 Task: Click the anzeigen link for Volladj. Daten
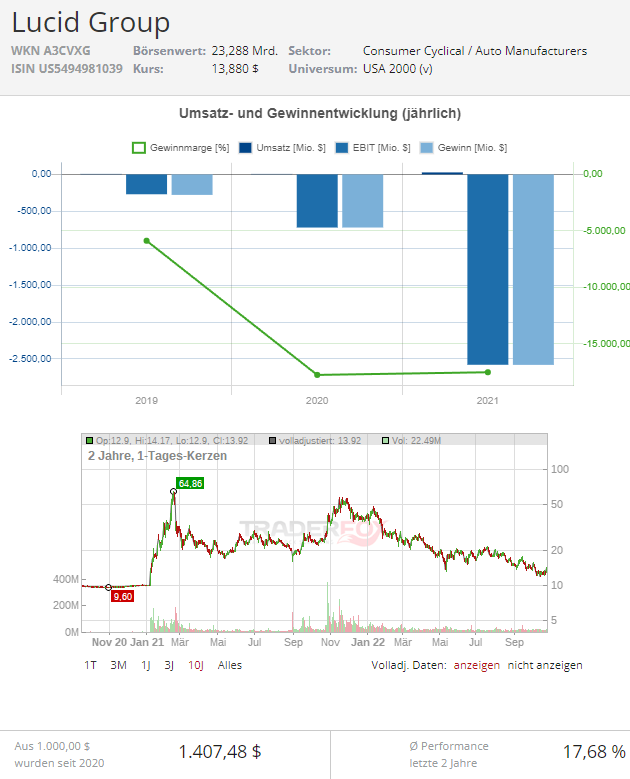(476, 665)
